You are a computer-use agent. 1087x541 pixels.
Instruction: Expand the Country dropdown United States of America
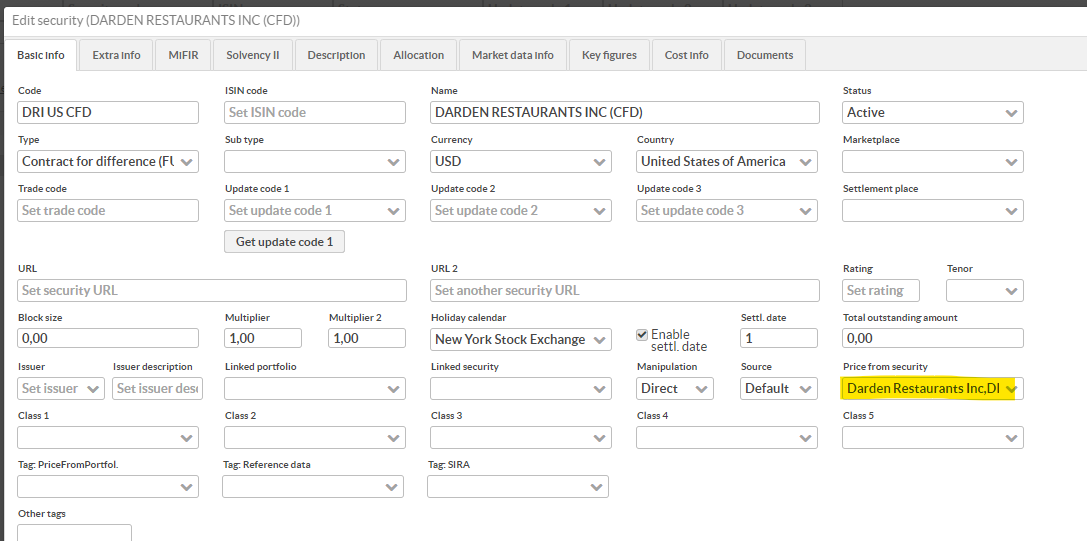(727, 162)
